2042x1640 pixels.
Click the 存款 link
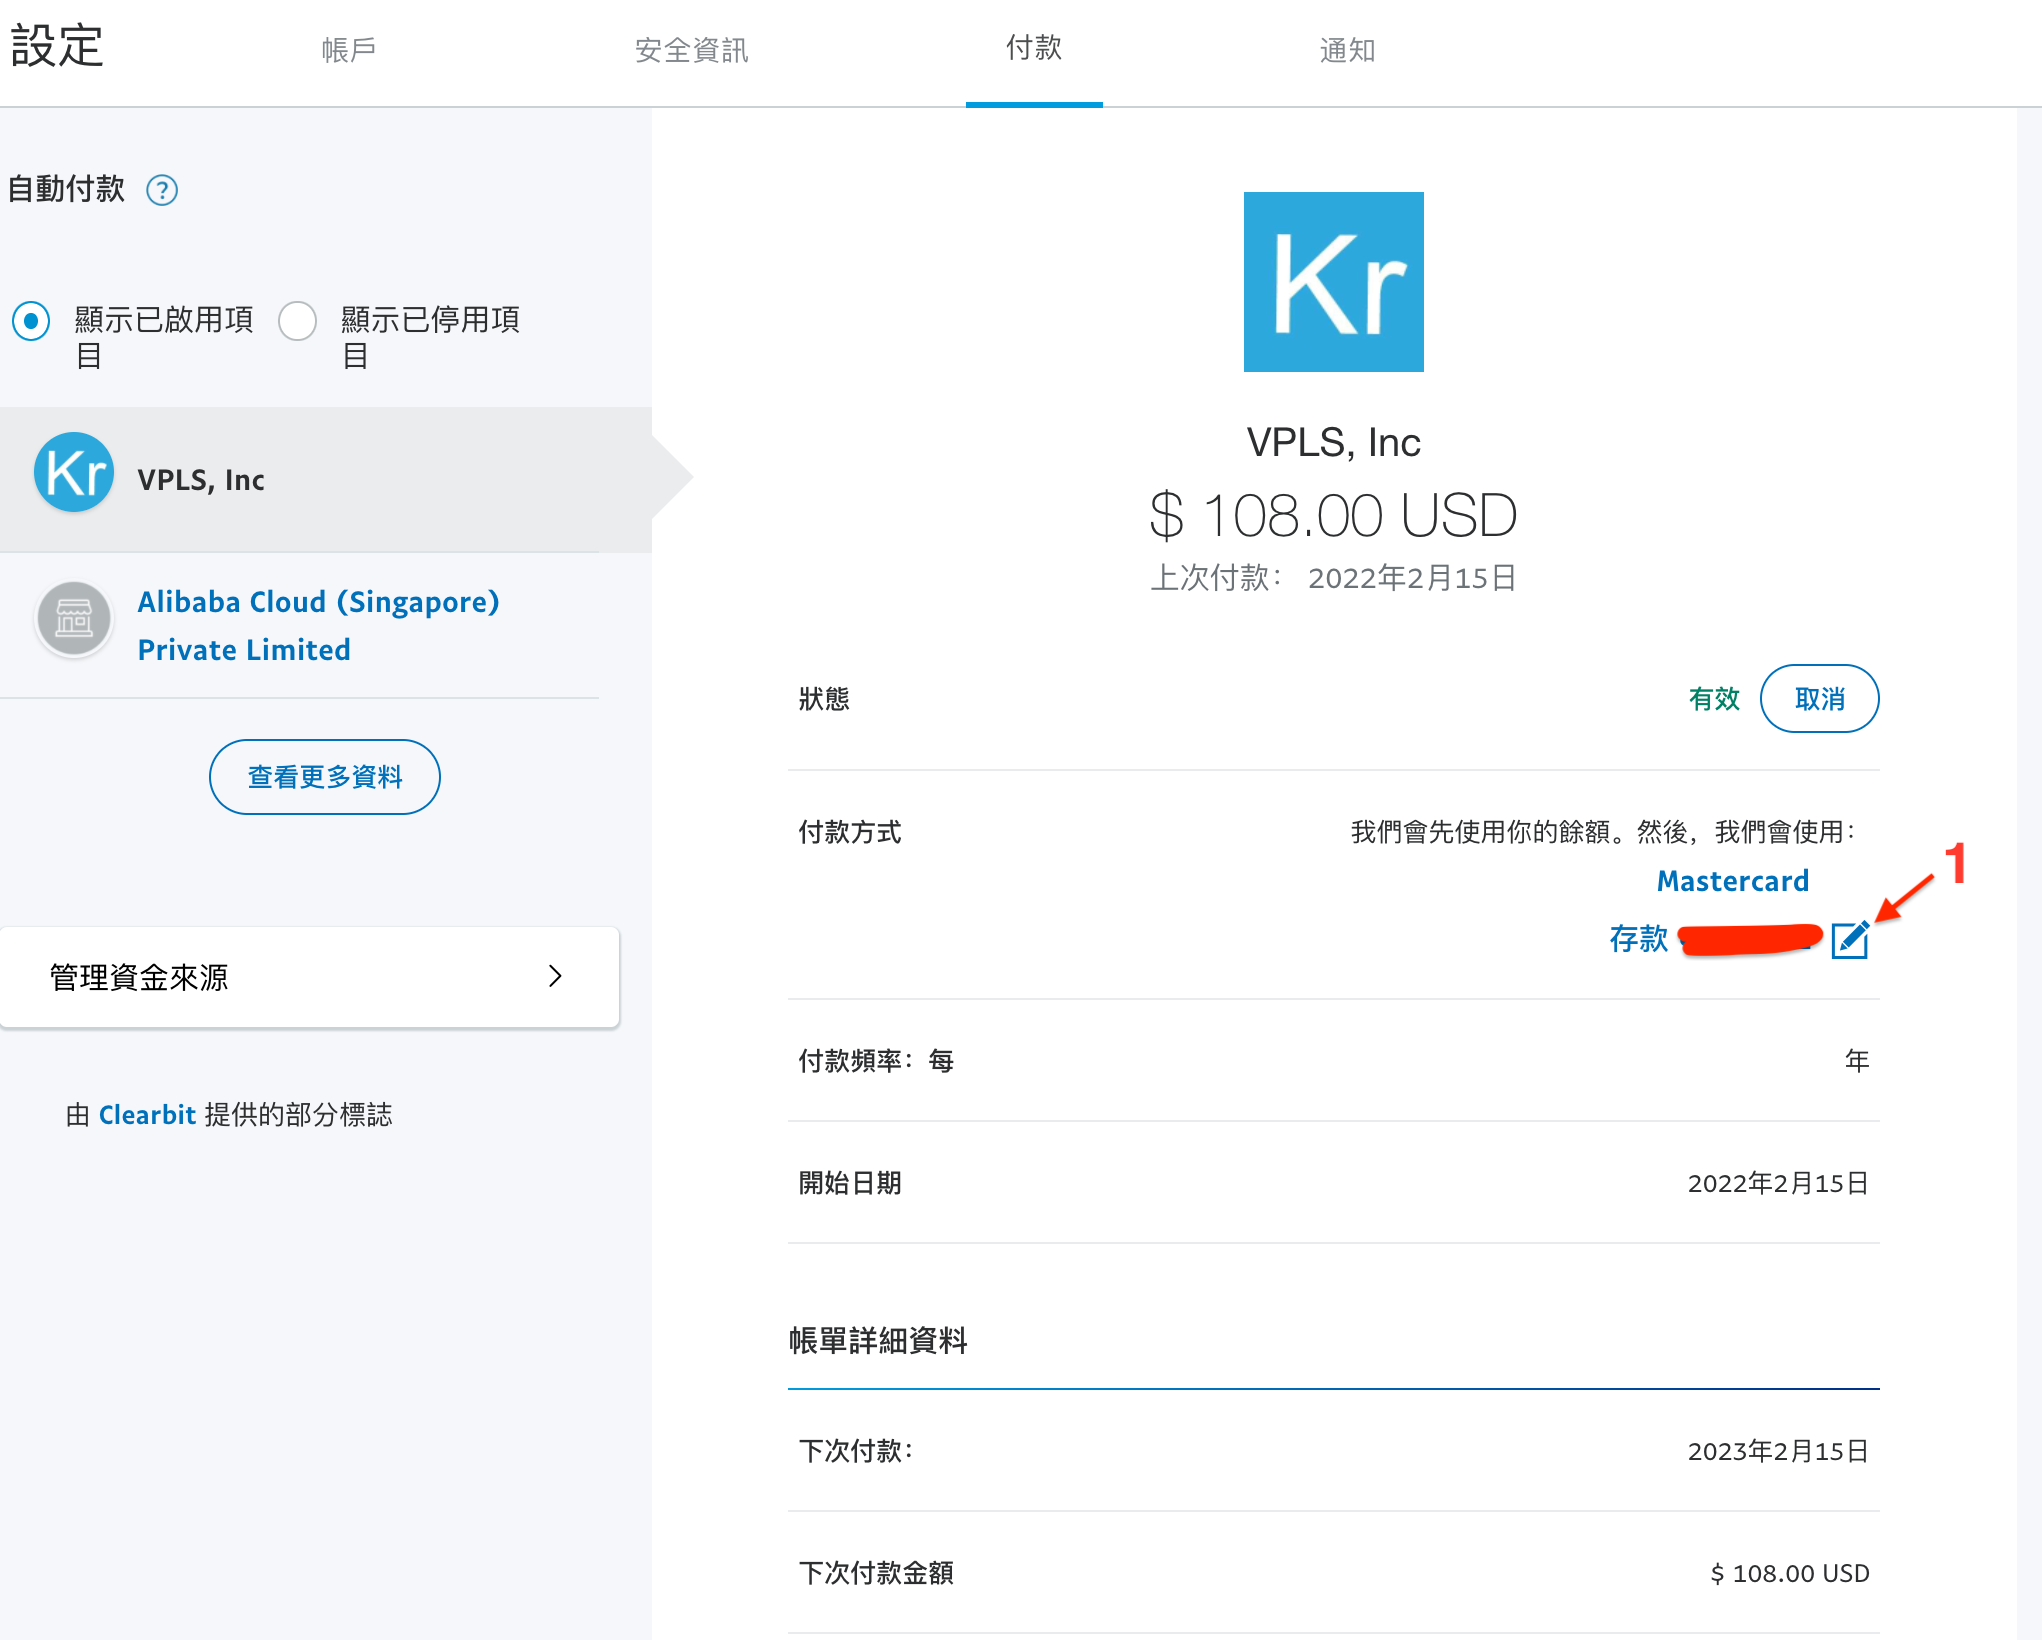point(1638,939)
